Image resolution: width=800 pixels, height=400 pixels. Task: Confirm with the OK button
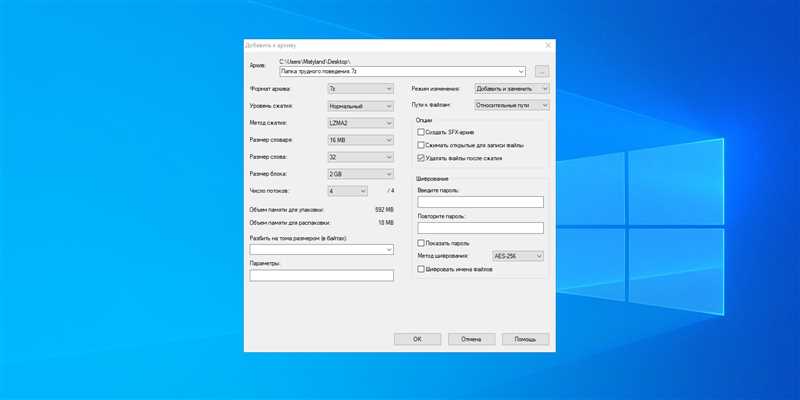click(x=417, y=339)
